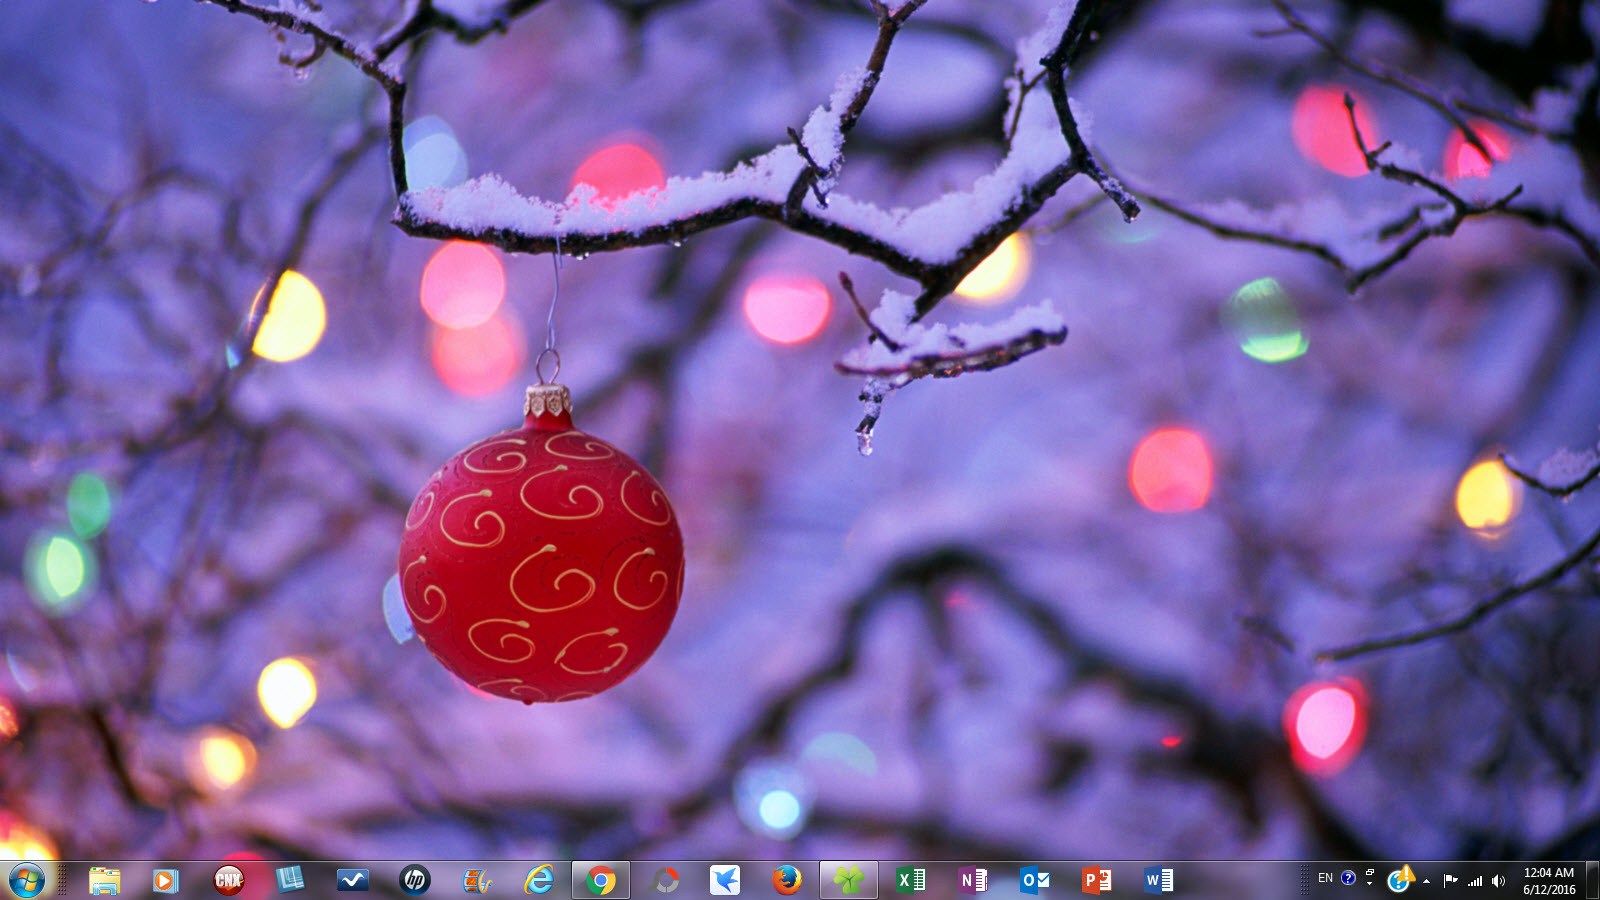Viewport: 1600px width, 900px height.
Task: Open the language bar options arrow
Action: (1370, 884)
